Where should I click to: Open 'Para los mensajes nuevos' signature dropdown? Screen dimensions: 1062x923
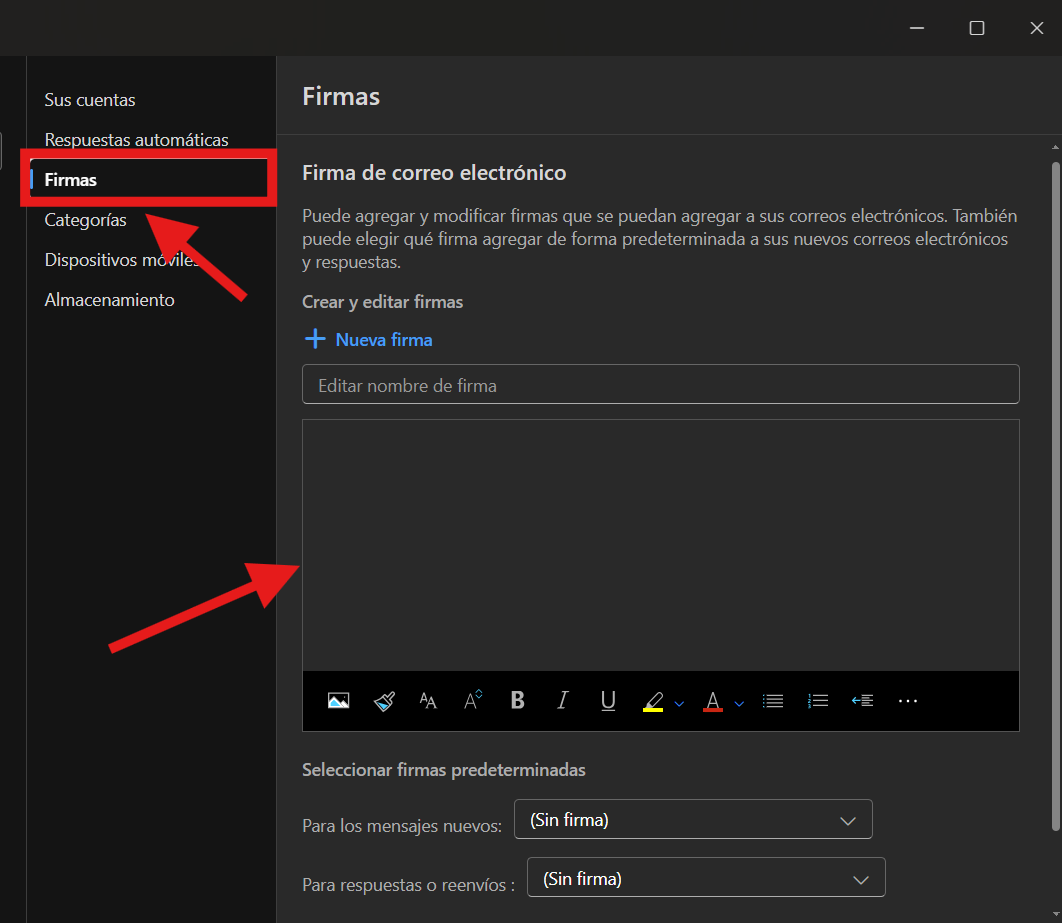tap(693, 820)
